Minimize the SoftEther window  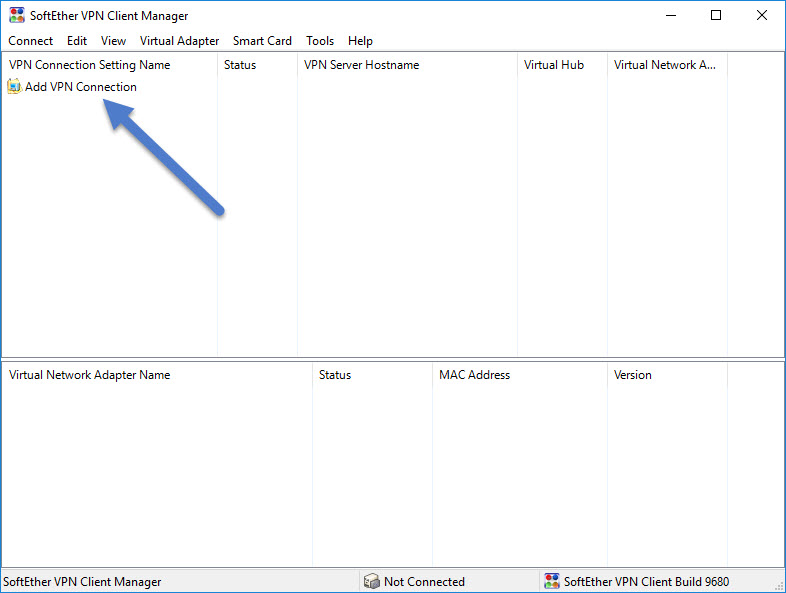point(671,16)
